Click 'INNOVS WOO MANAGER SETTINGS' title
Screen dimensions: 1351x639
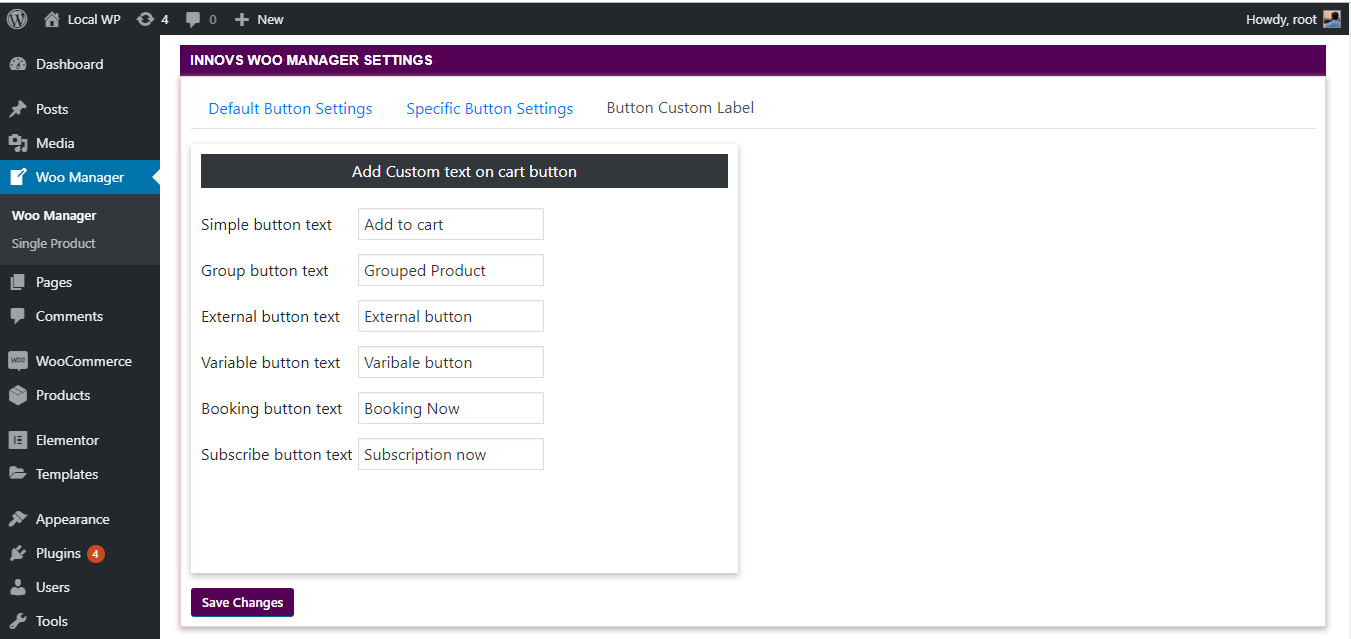311,60
